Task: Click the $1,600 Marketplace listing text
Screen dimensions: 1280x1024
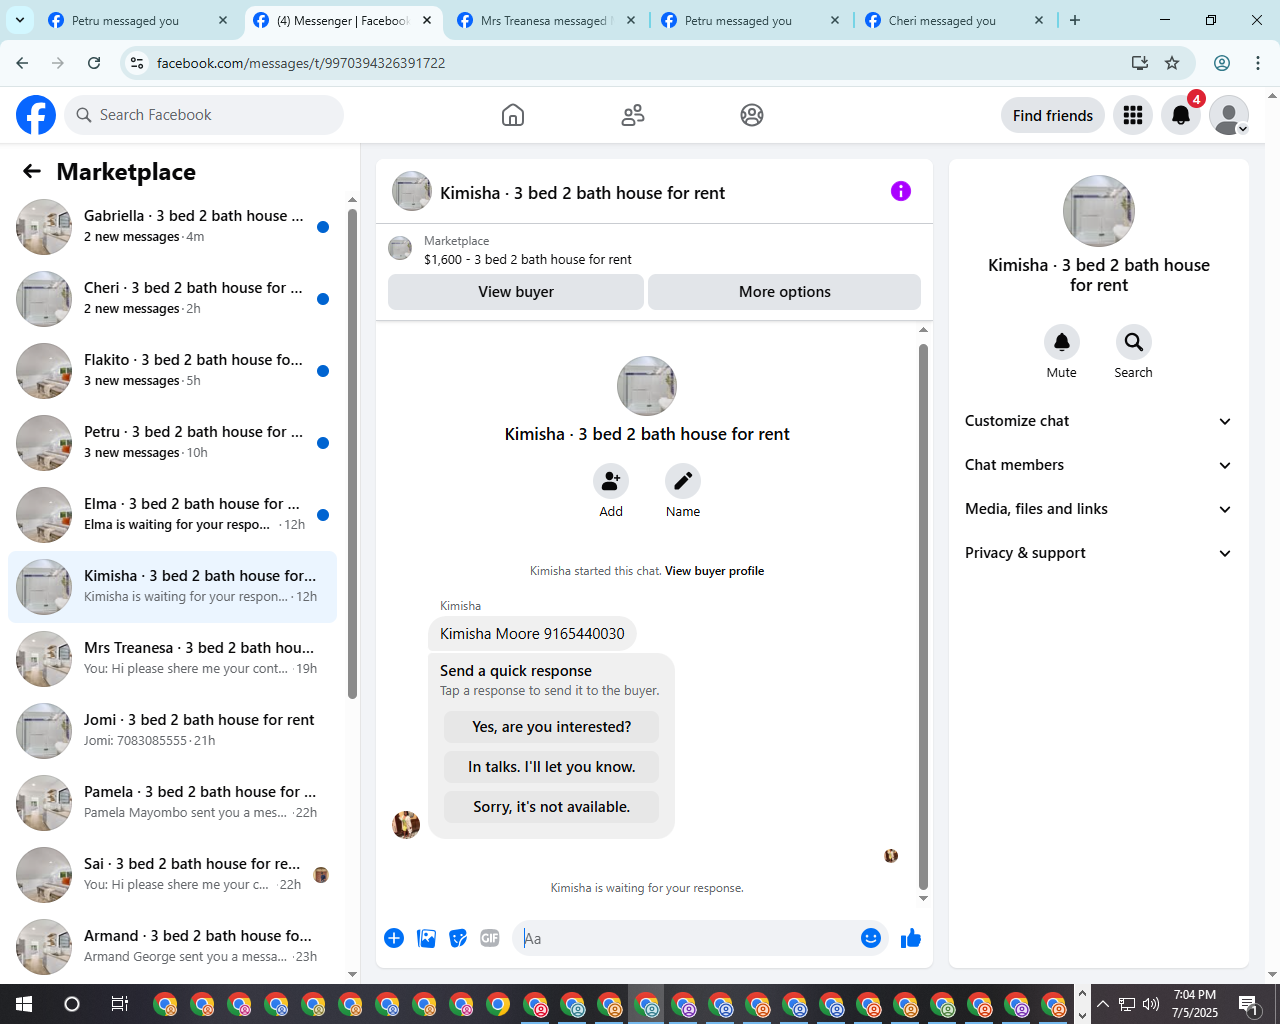Action: [527, 259]
